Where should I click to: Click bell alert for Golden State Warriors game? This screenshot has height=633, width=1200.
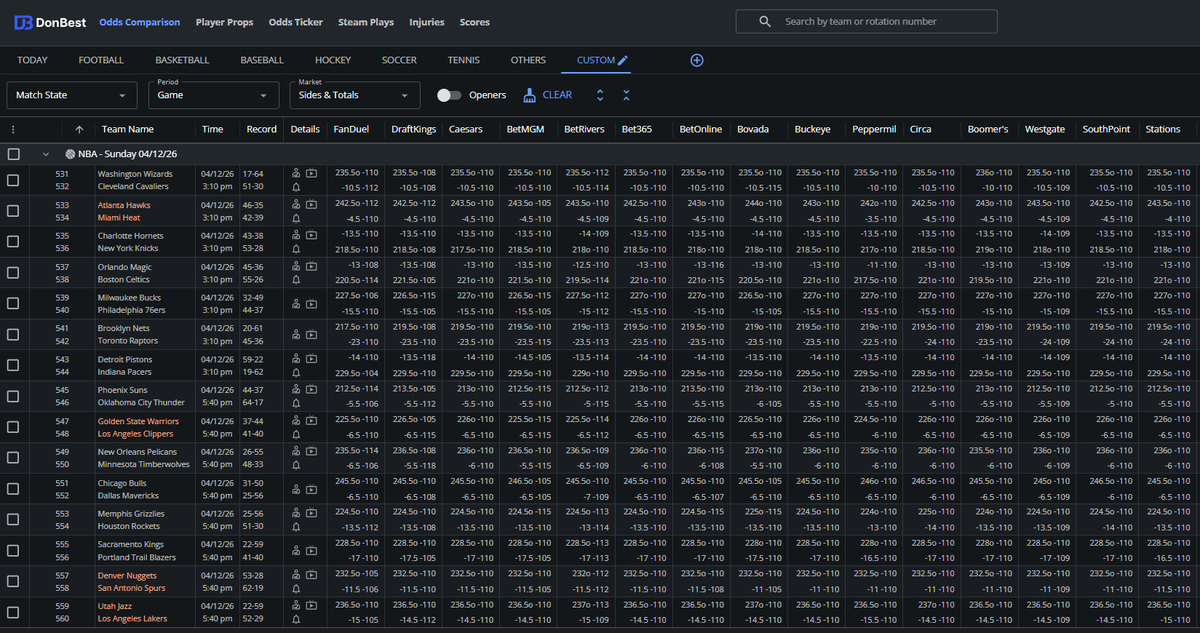(297, 435)
